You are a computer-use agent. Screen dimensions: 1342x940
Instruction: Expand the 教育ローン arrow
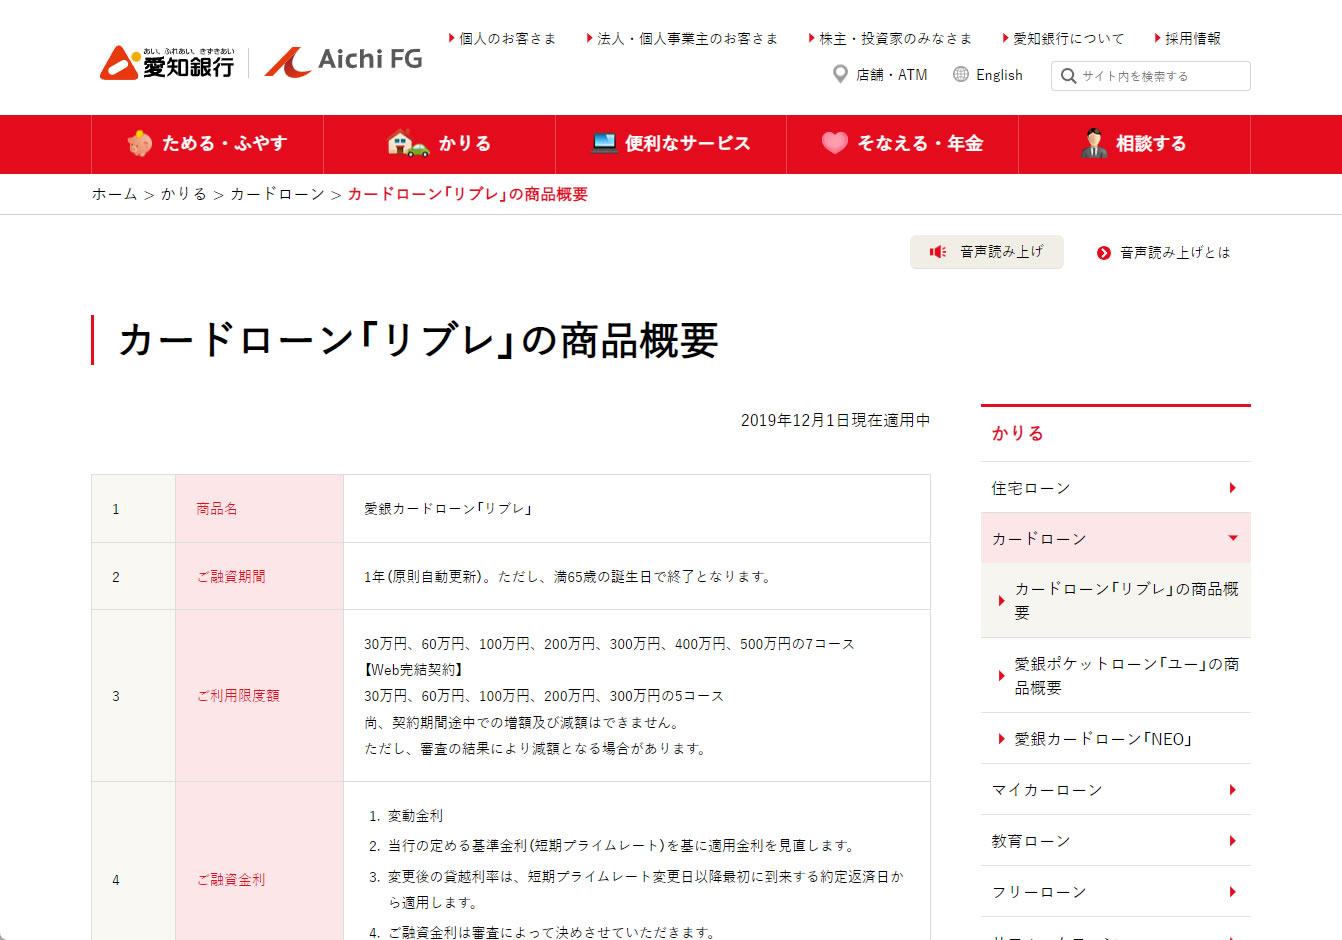tap(1233, 841)
